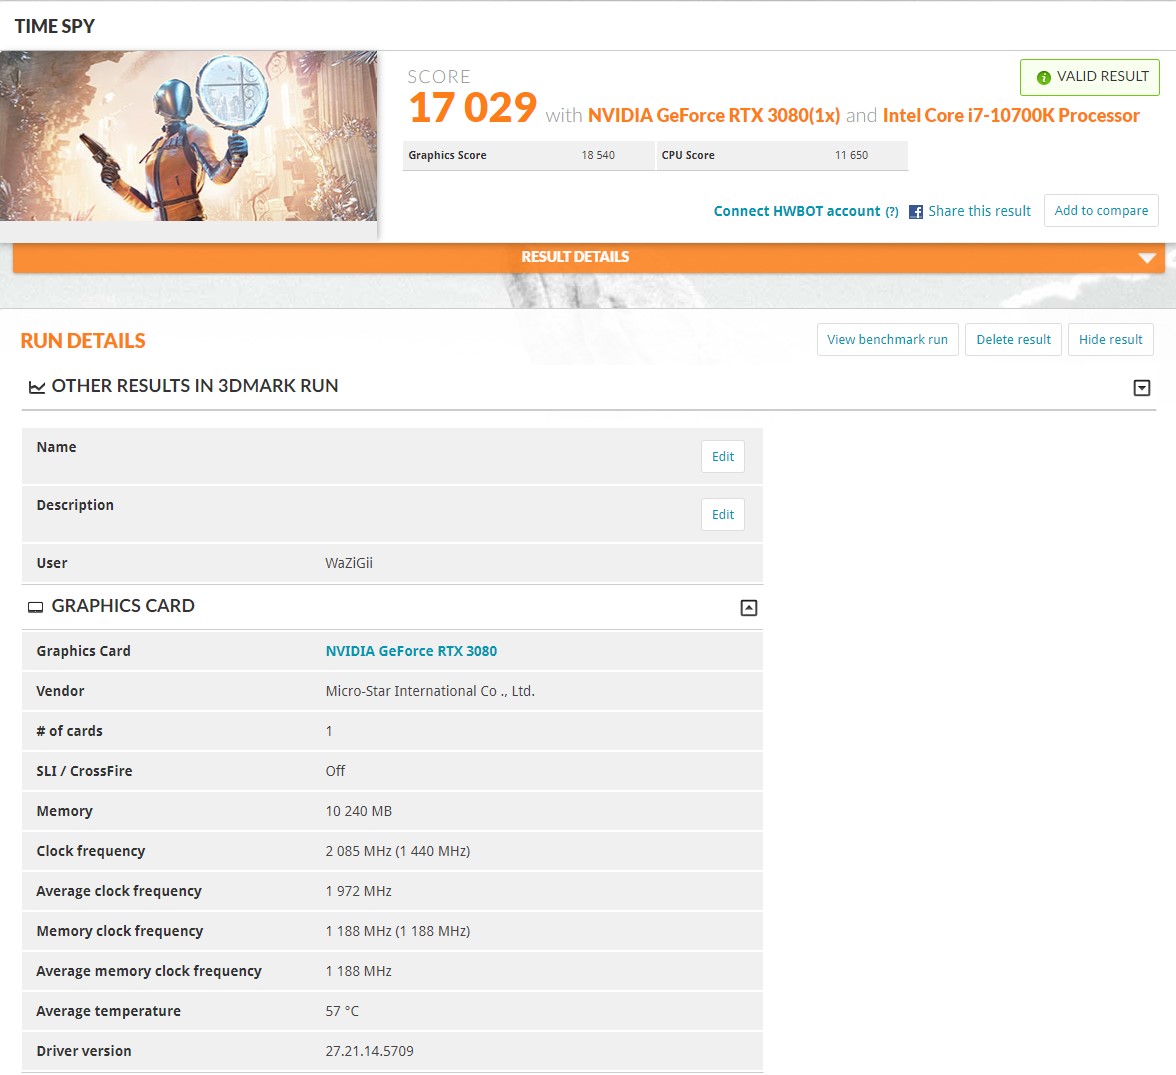This screenshot has width=1176, height=1075.
Task: Click Hide result button
Action: point(1111,339)
